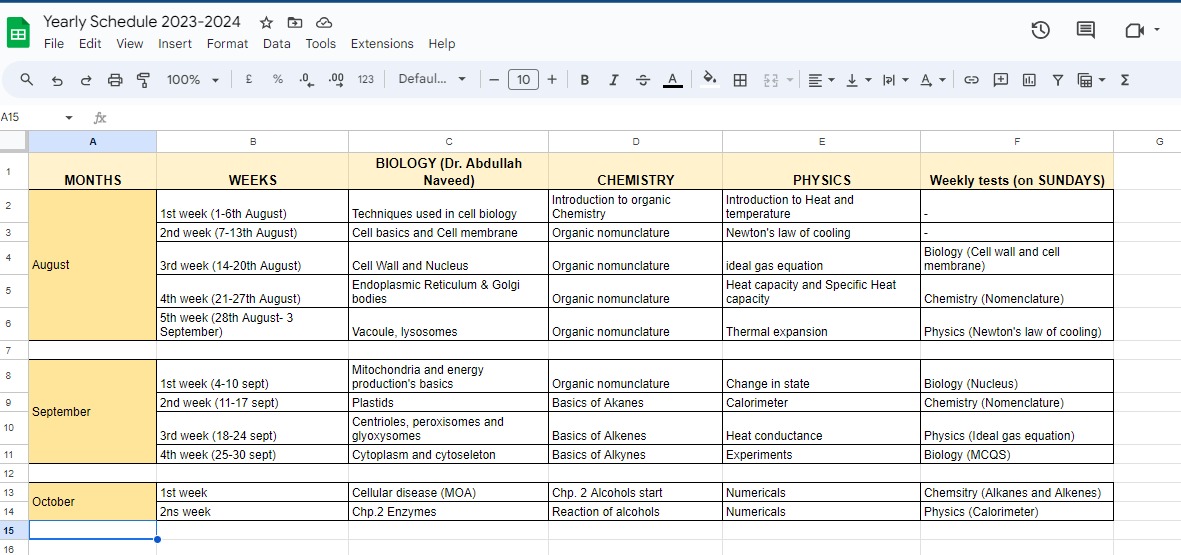Image resolution: width=1181 pixels, height=555 pixels.
Task: Click the Insert link icon
Action: coord(972,80)
